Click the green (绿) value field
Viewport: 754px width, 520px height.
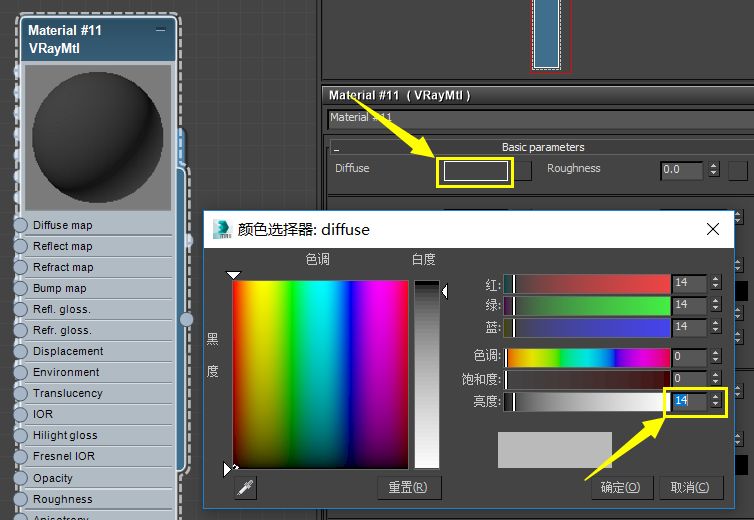pos(689,305)
